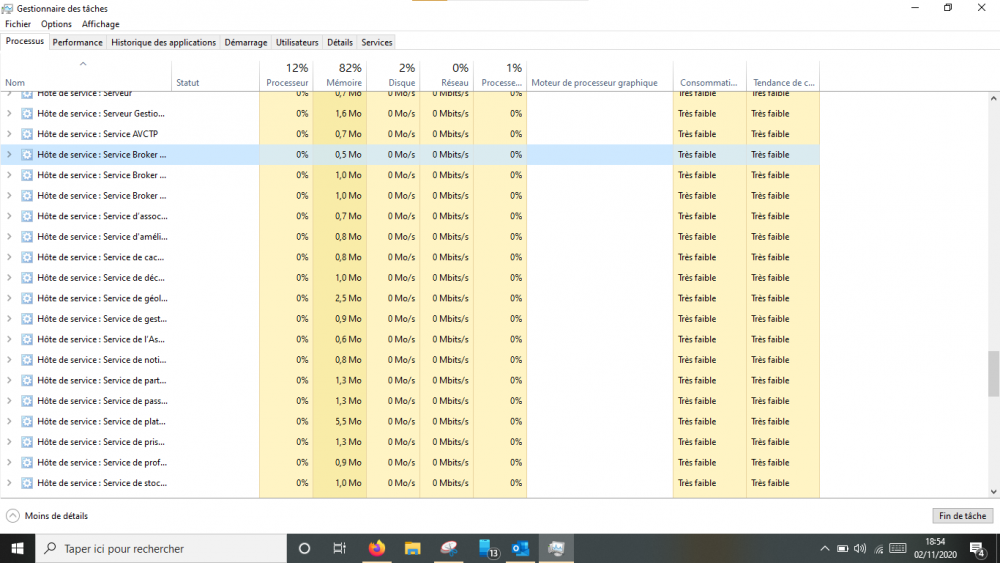Click the gear icon of Service AVCTP row
Screen dimensions: 1000x563
pyautogui.click(x=27, y=134)
